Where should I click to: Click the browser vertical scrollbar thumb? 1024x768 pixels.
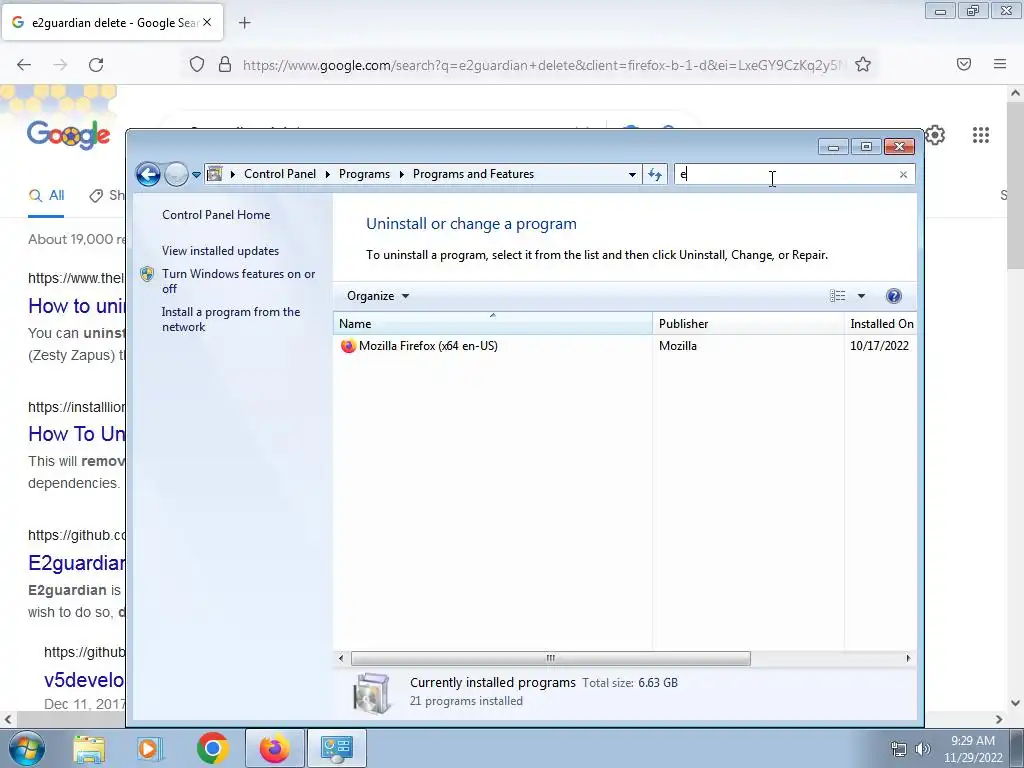tap(1016, 185)
